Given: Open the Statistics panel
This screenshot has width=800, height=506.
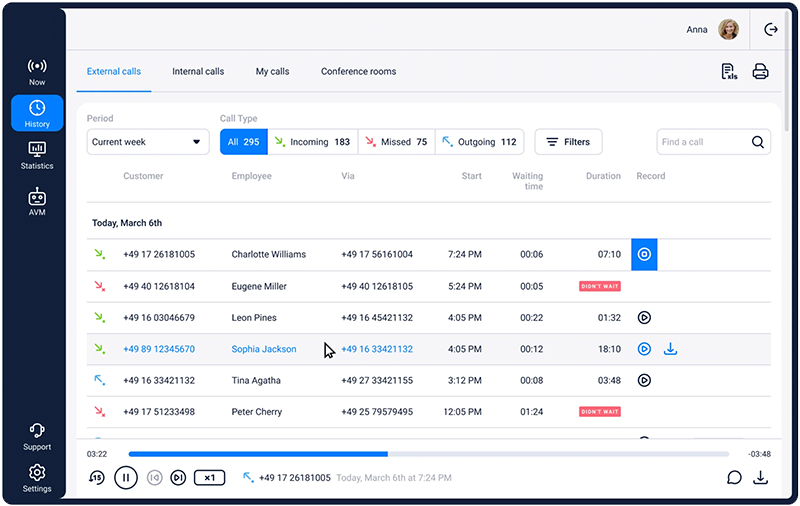Looking at the screenshot, I should coord(37,155).
